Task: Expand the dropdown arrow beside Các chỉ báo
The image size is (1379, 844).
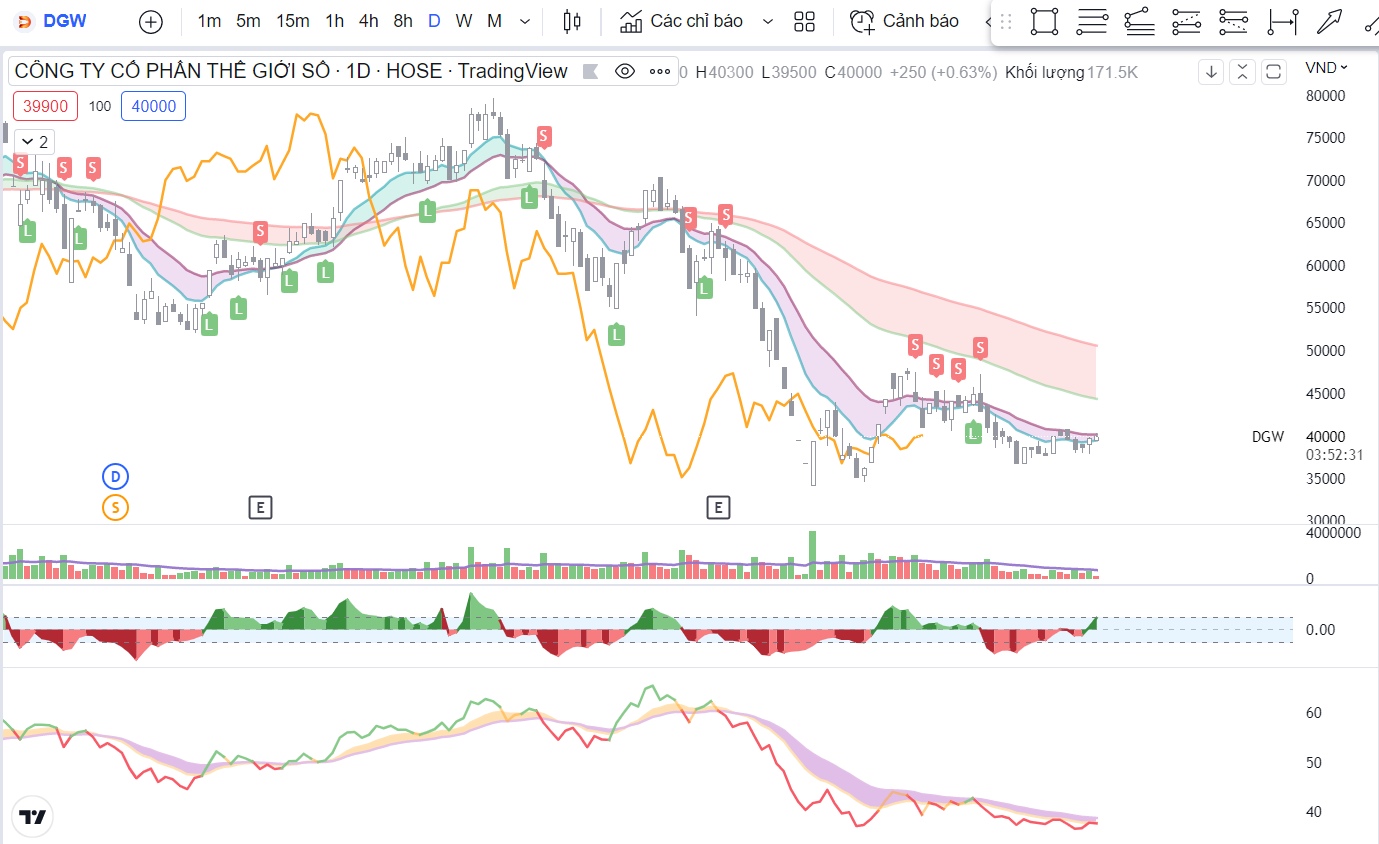Action: [x=768, y=21]
